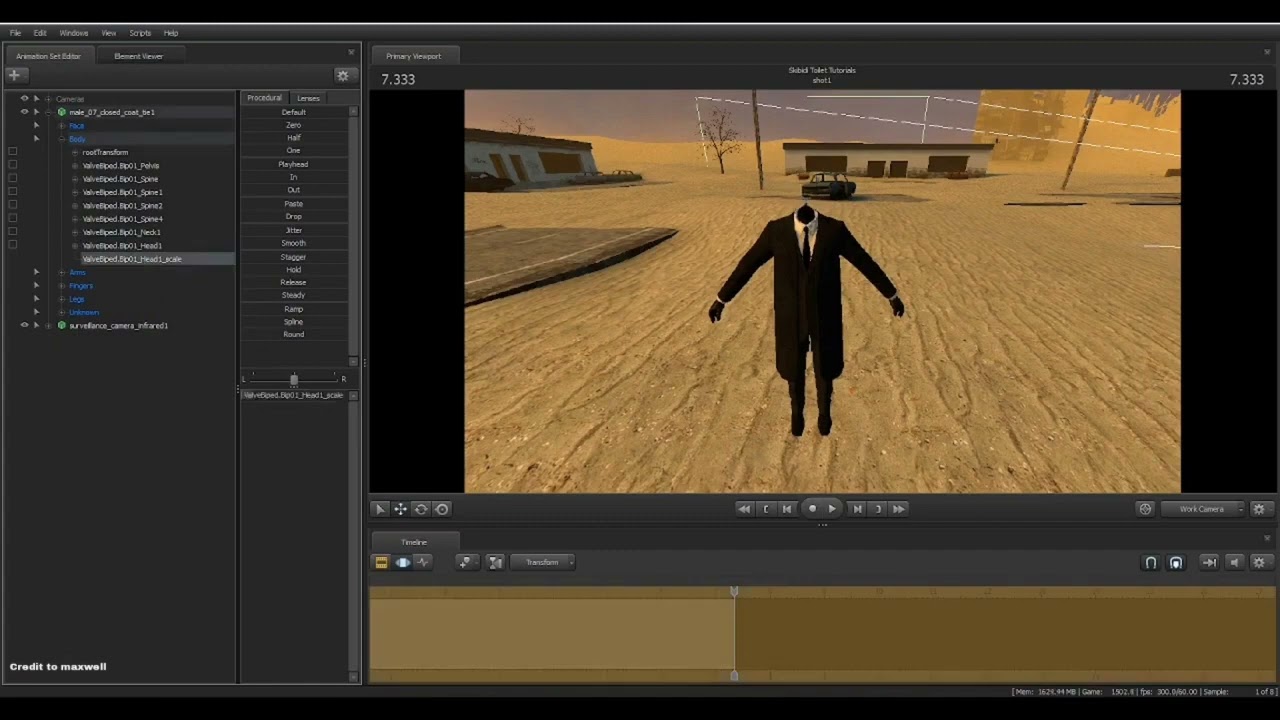Choose the Screen manipulator circle tool
This screenshot has width=1280, height=720.
click(x=442, y=509)
